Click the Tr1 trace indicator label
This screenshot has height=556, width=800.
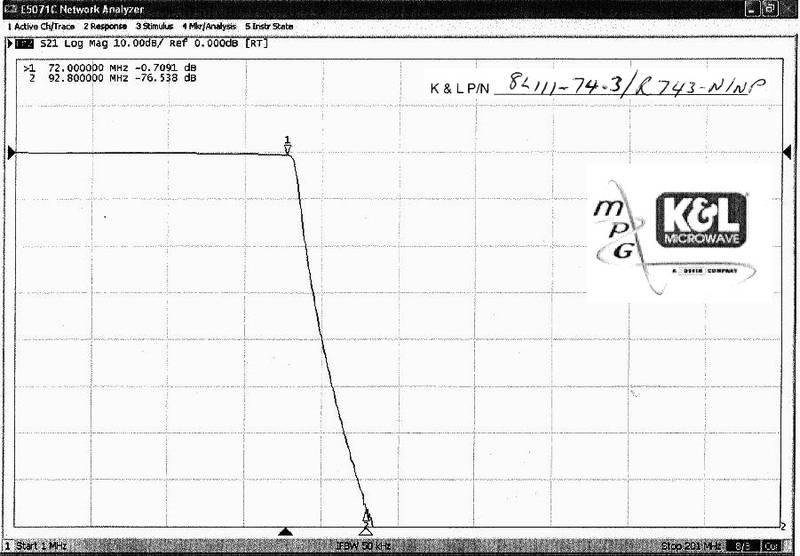tap(22, 44)
